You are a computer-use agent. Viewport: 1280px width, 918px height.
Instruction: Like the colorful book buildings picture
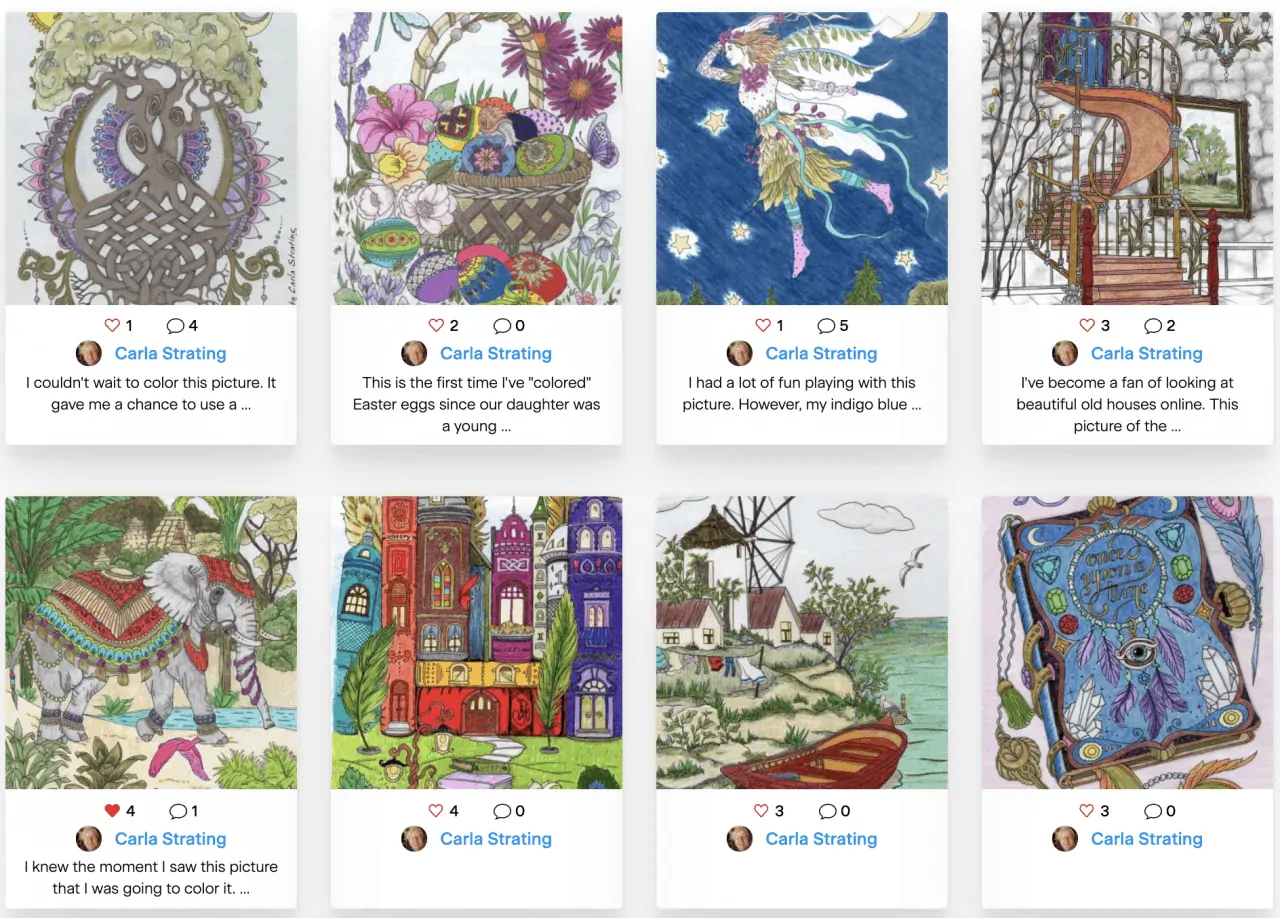tap(437, 811)
